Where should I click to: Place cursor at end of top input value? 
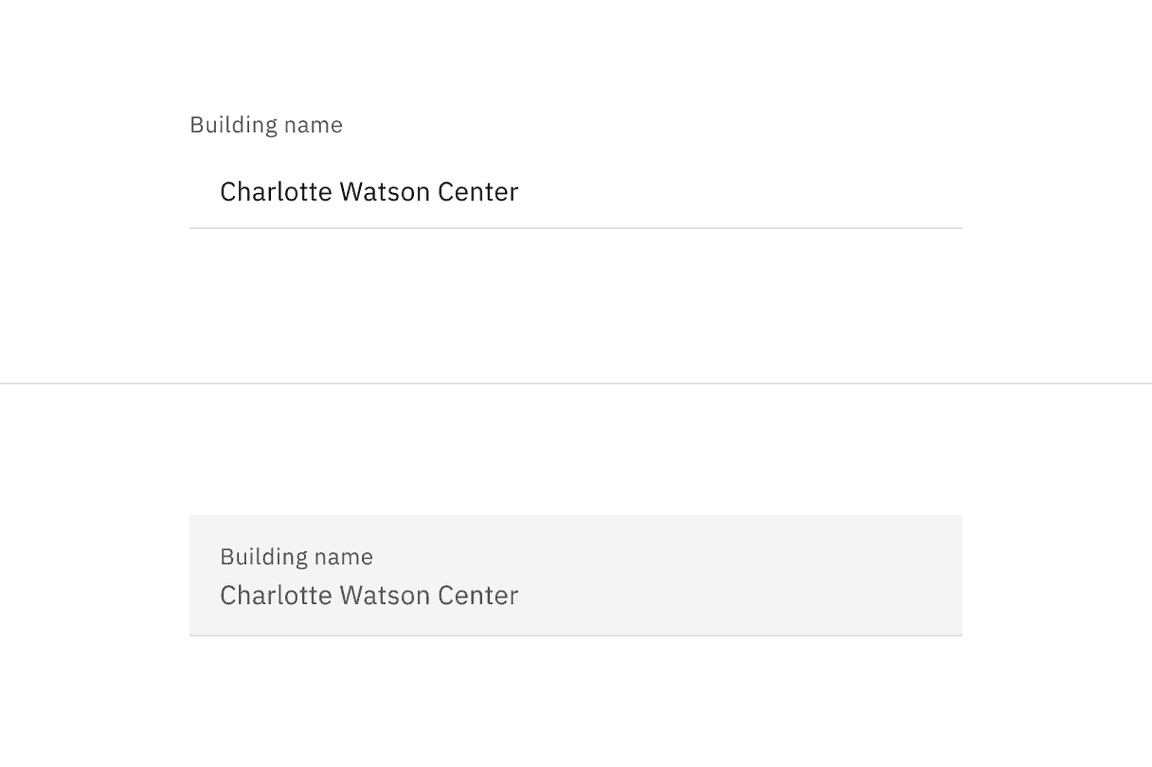click(x=519, y=191)
